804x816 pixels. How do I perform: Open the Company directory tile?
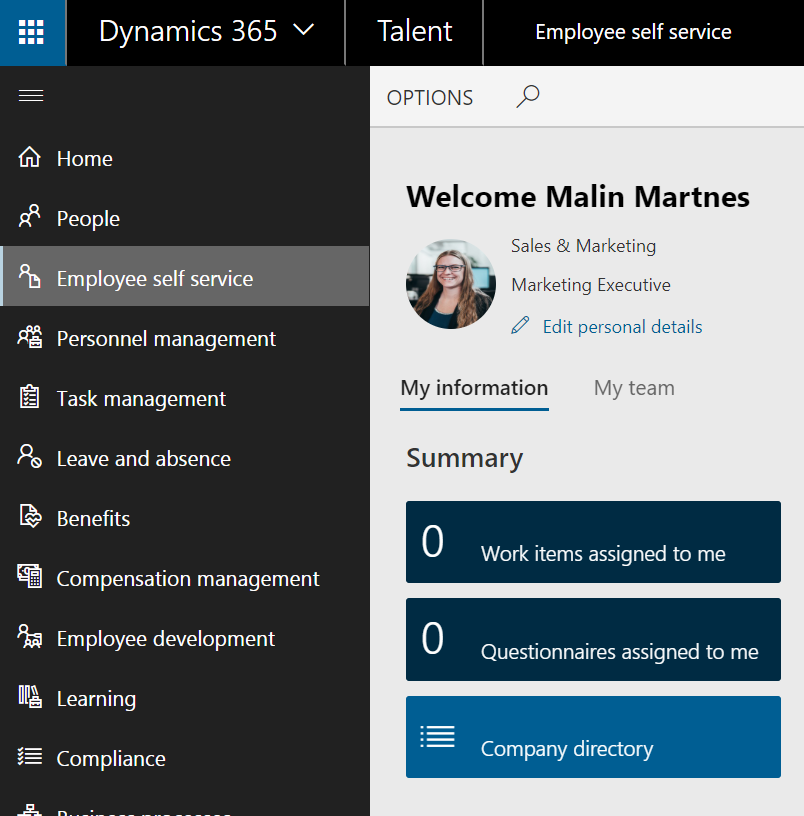point(593,737)
